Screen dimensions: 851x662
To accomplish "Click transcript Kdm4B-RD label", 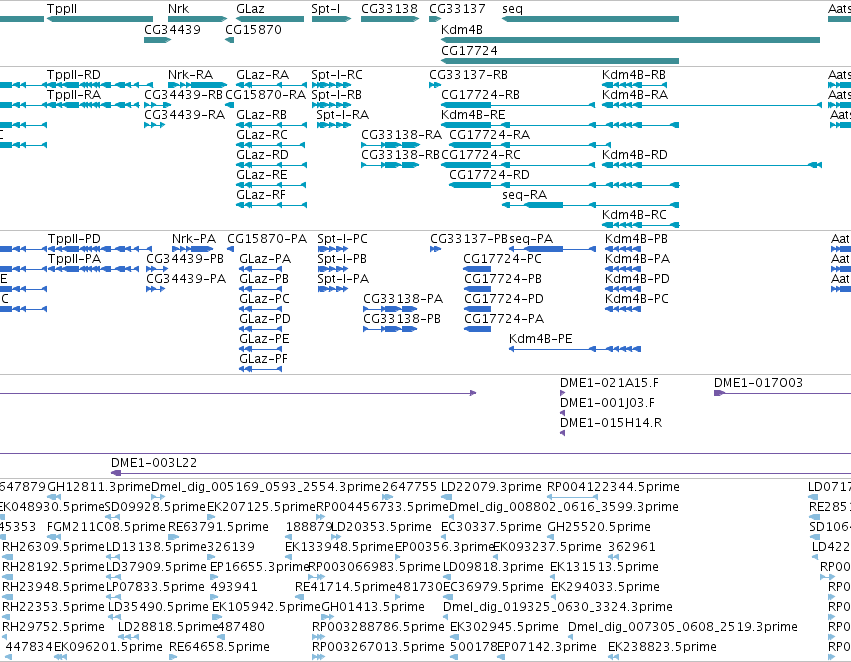I will pyautogui.click(x=635, y=155).
